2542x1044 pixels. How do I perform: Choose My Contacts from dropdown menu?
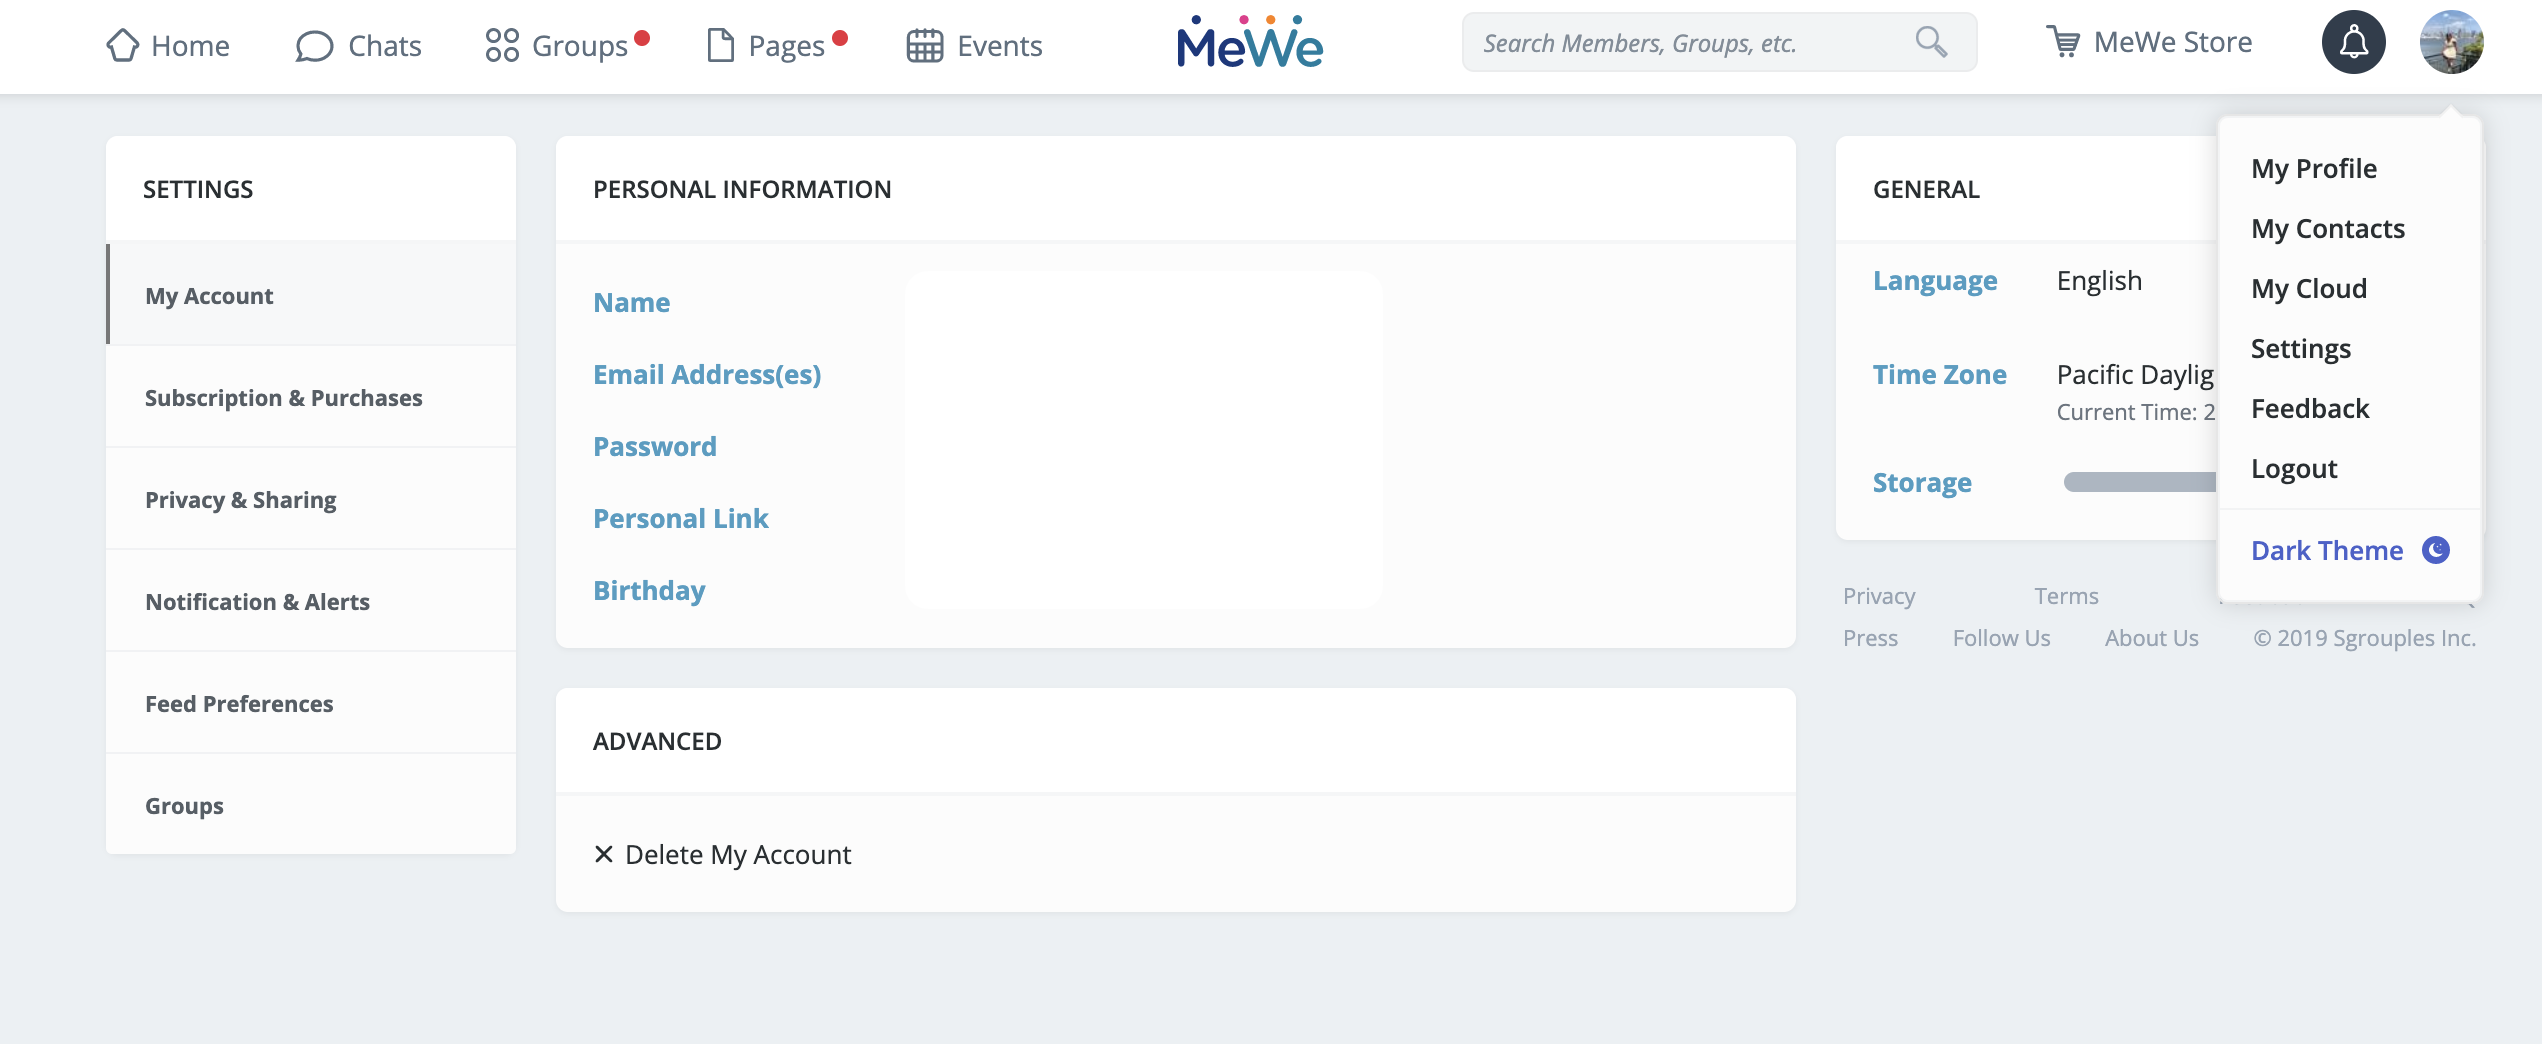(x=2328, y=228)
